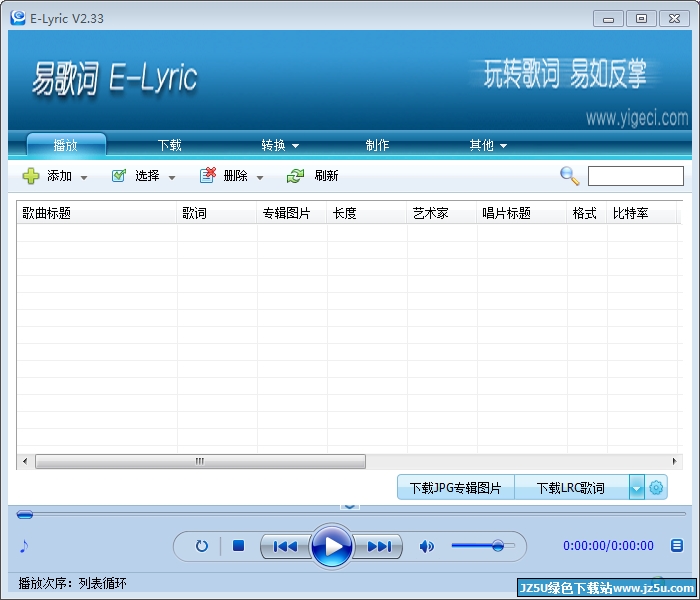Skip to the previous track
The image size is (700, 600).
click(x=285, y=546)
